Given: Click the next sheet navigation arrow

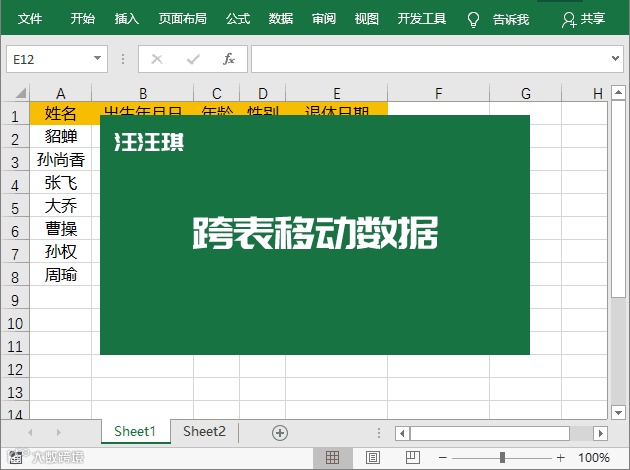Looking at the screenshot, I should (59, 433).
